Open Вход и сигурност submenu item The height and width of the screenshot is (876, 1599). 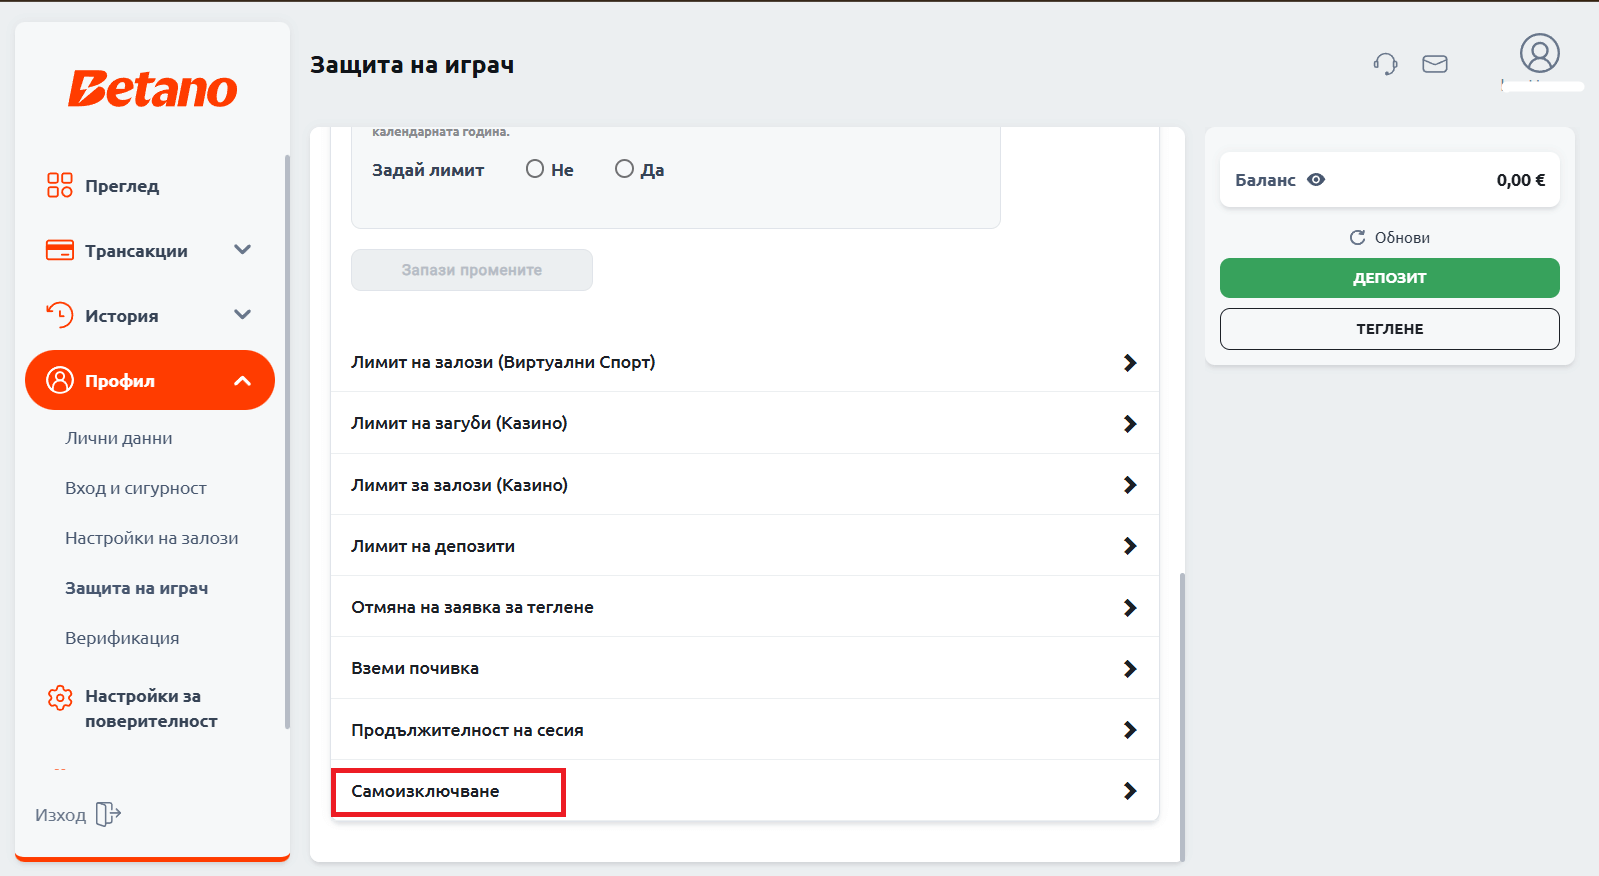(x=136, y=488)
